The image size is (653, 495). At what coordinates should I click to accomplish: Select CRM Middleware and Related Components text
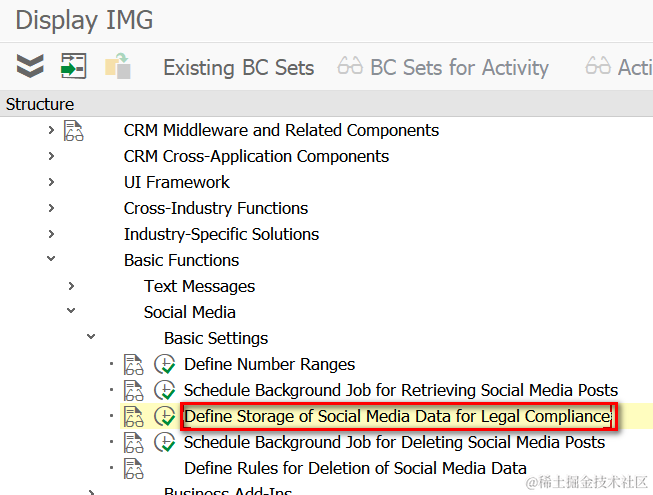(x=281, y=130)
